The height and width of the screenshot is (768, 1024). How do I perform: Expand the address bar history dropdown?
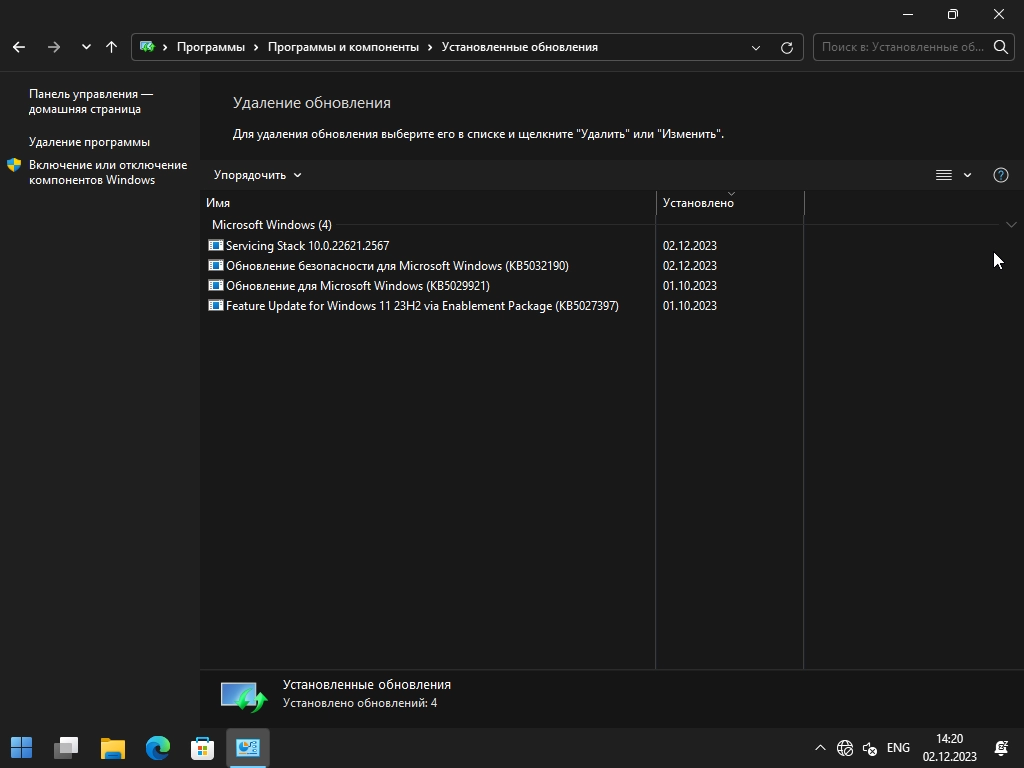[x=756, y=47]
